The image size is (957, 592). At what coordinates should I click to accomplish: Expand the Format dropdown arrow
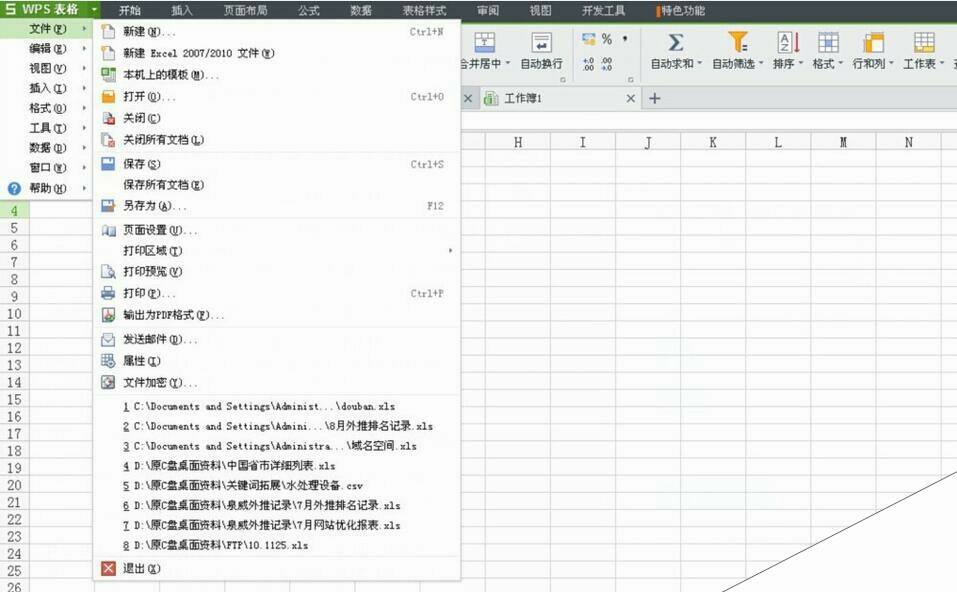coord(840,63)
